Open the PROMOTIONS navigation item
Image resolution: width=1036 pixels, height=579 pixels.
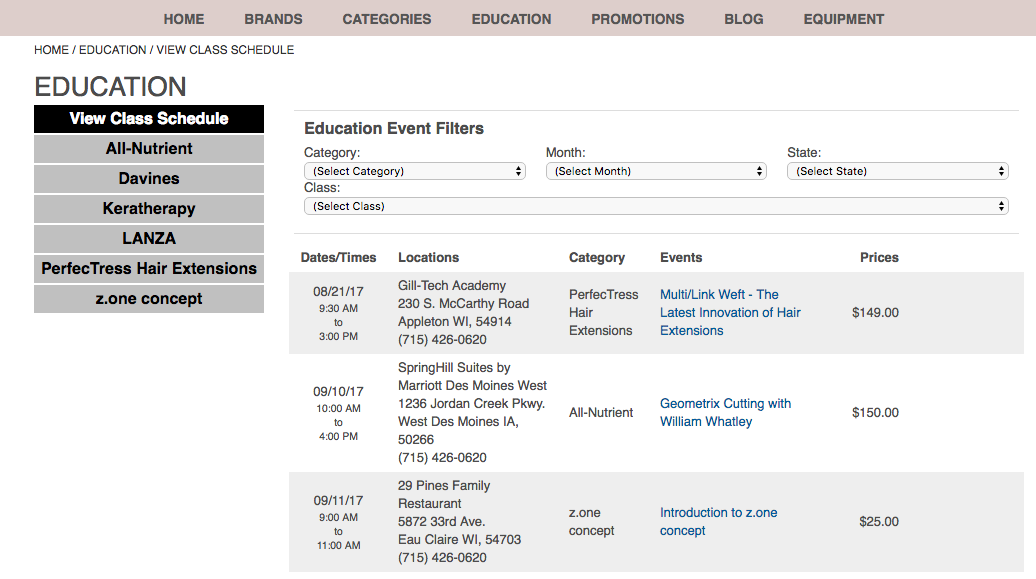638,19
